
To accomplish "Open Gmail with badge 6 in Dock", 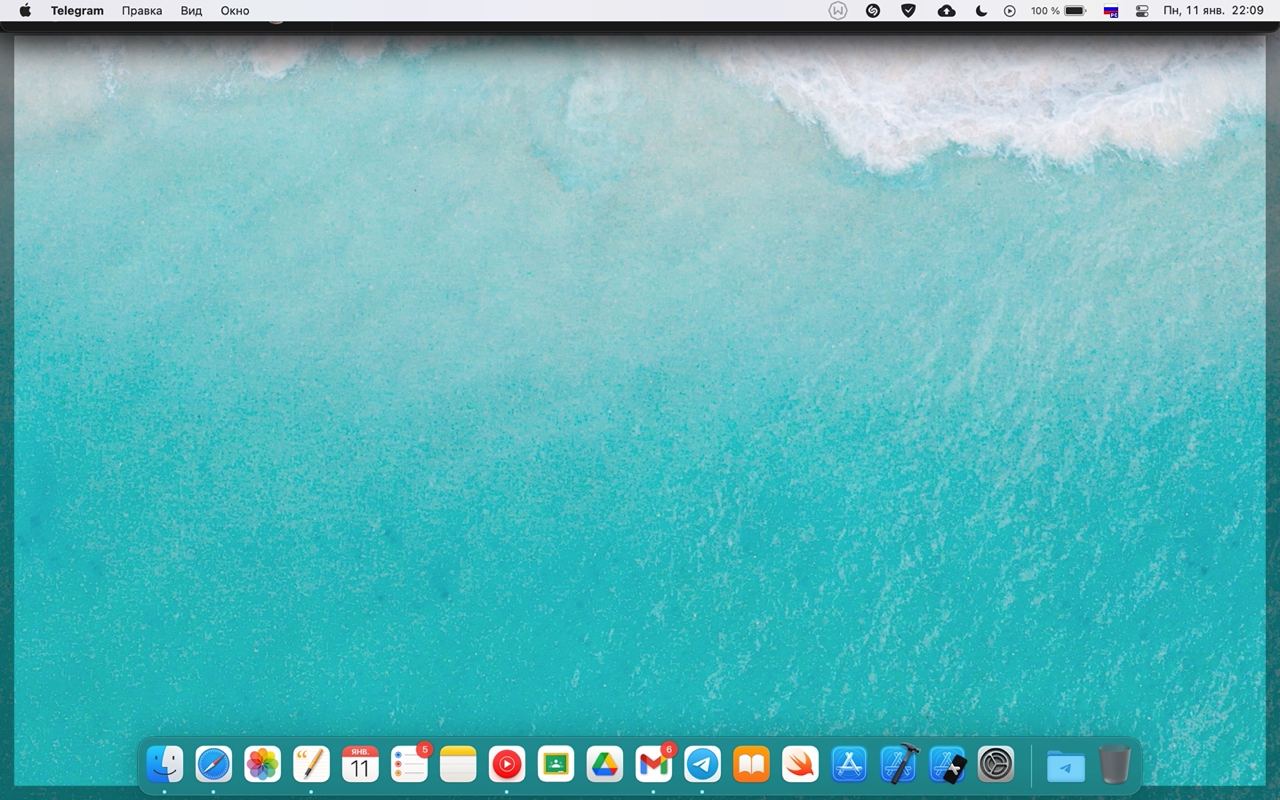I will (x=654, y=765).
